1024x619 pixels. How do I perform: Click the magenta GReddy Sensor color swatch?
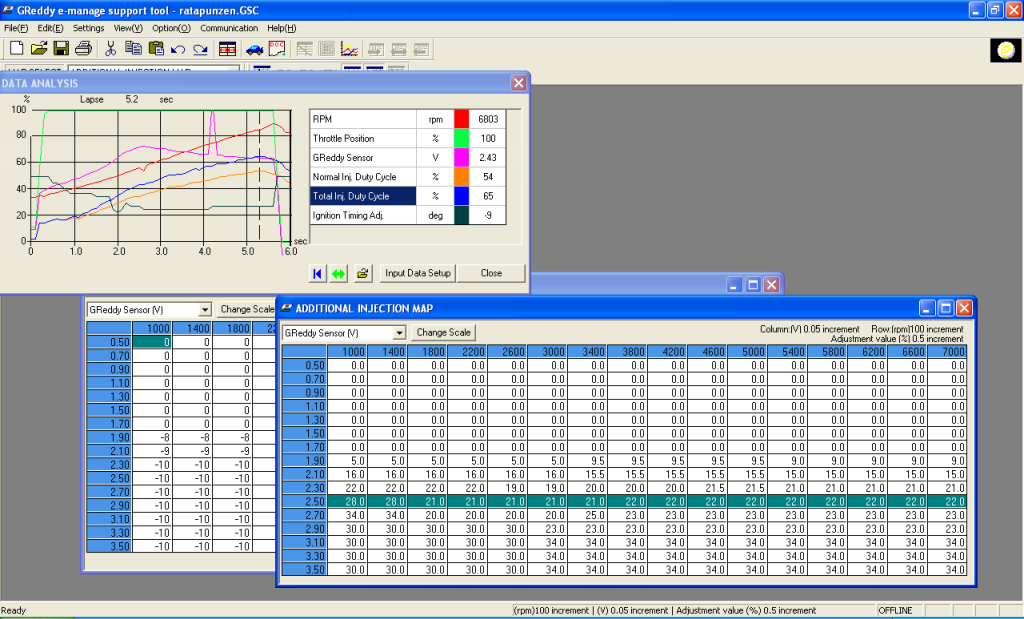pyautogui.click(x=461, y=157)
